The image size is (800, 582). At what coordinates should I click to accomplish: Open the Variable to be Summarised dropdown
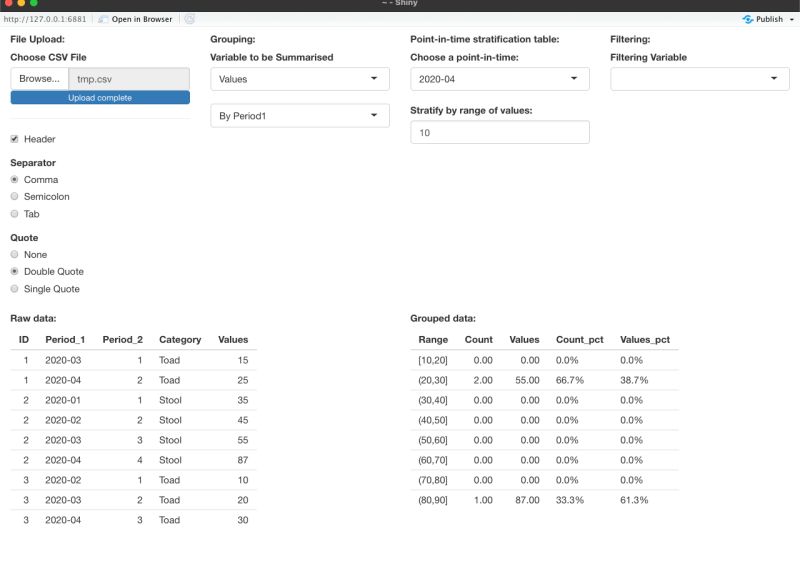click(x=299, y=78)
